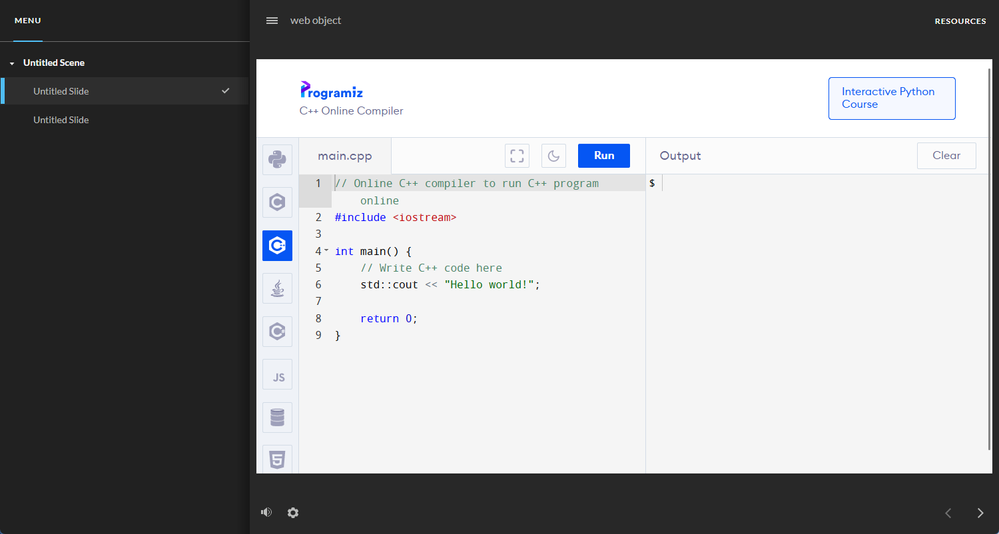The width and height of the screenshot is (999, 534).
Task: Open the Interactive Python Course link
Action: [x=891, y=98]
